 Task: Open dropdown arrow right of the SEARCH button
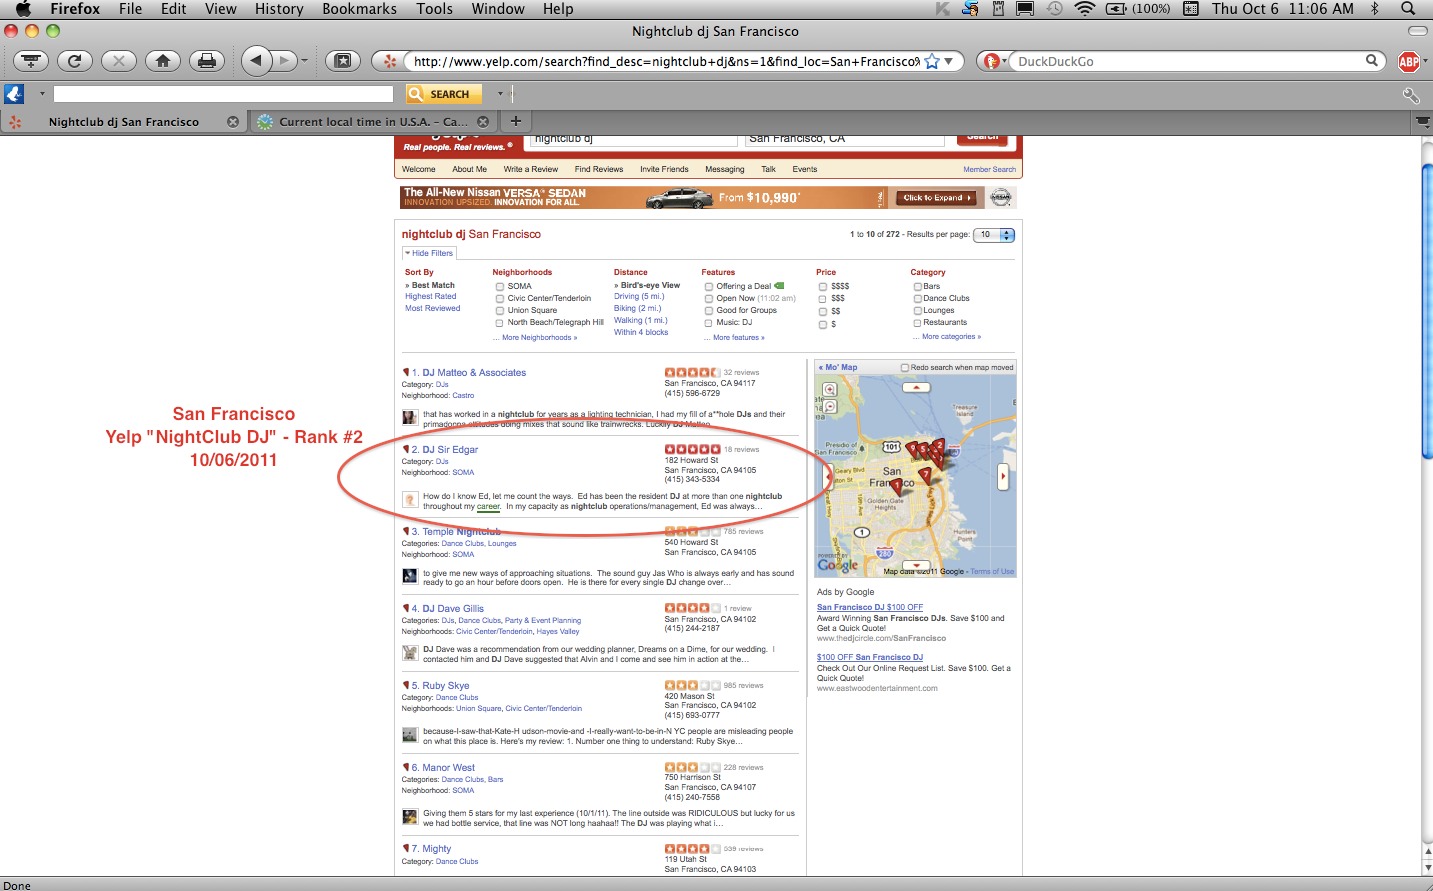(x=500, y=94)
